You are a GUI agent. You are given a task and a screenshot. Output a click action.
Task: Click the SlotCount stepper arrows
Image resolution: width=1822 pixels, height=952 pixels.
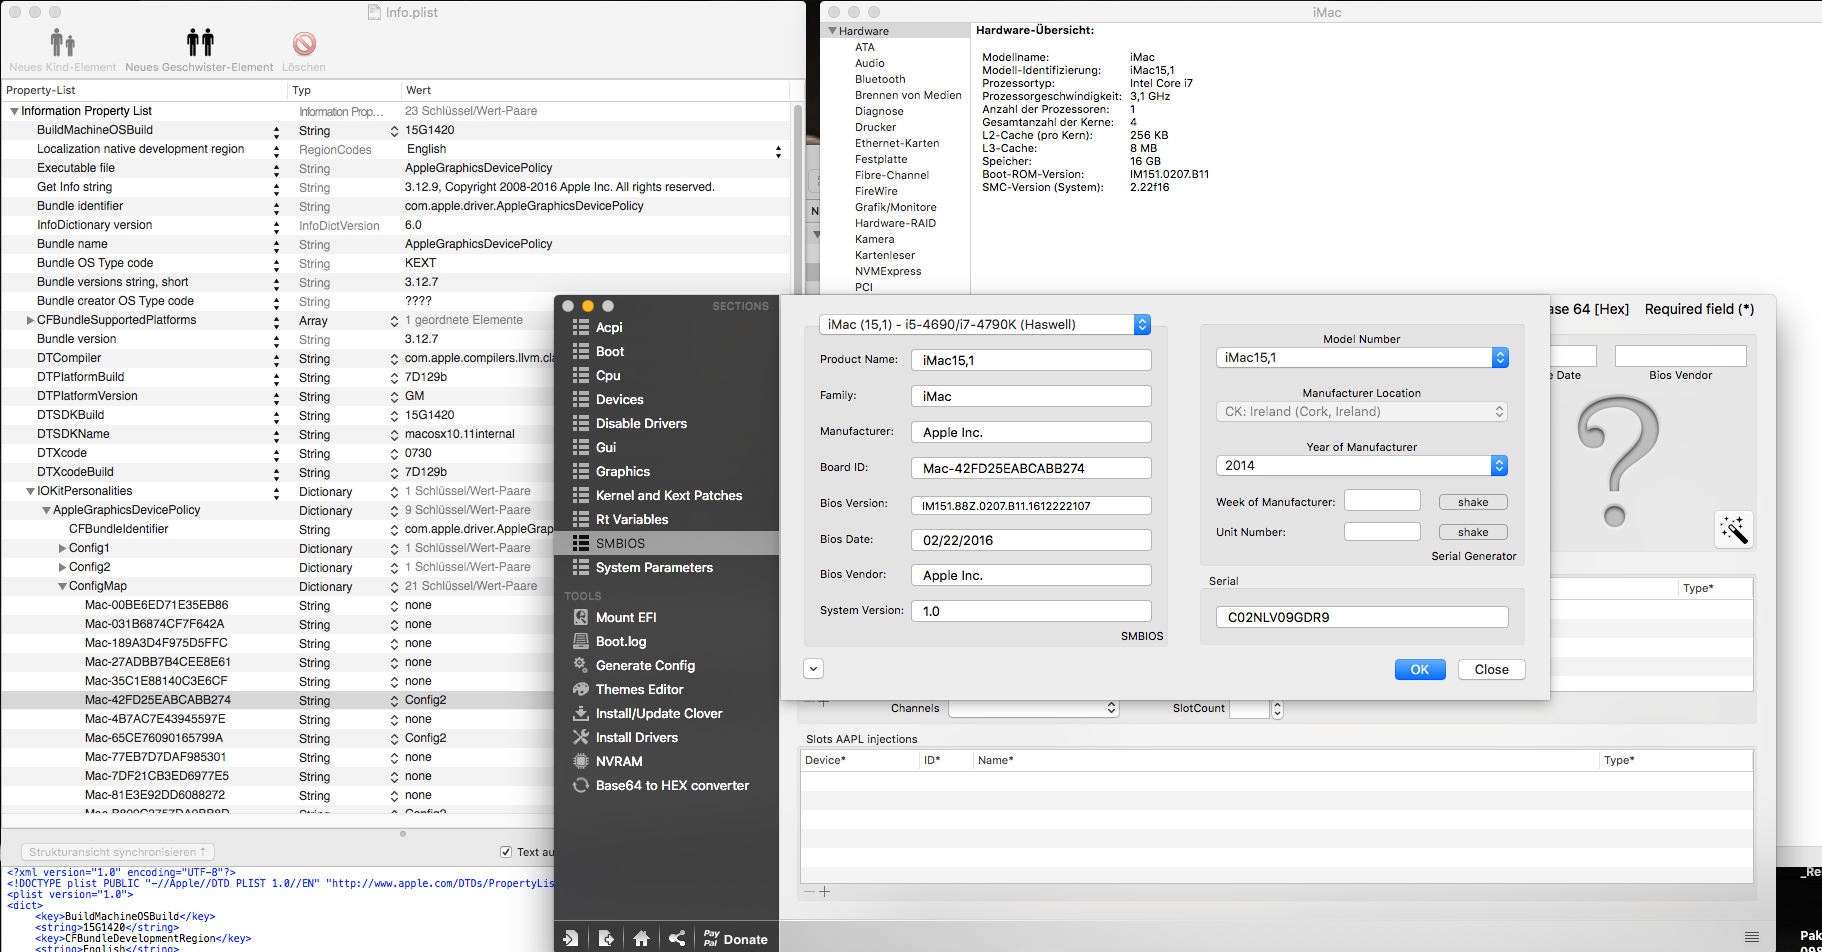pos(1277,709)
